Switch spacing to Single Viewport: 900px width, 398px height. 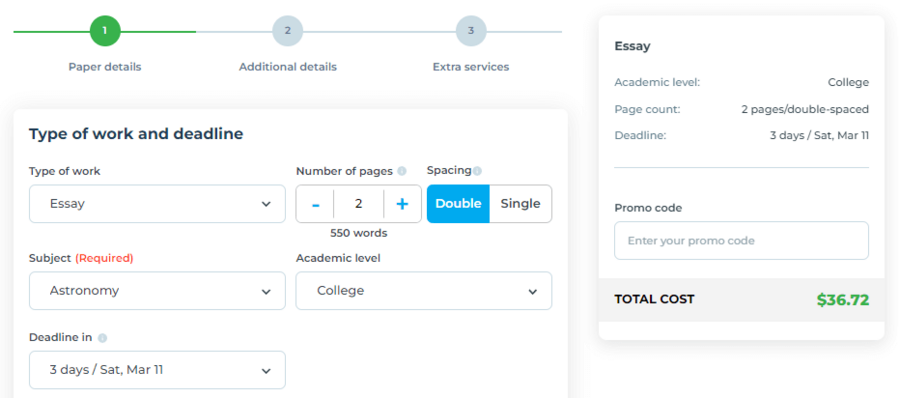(x=521, y=204)
